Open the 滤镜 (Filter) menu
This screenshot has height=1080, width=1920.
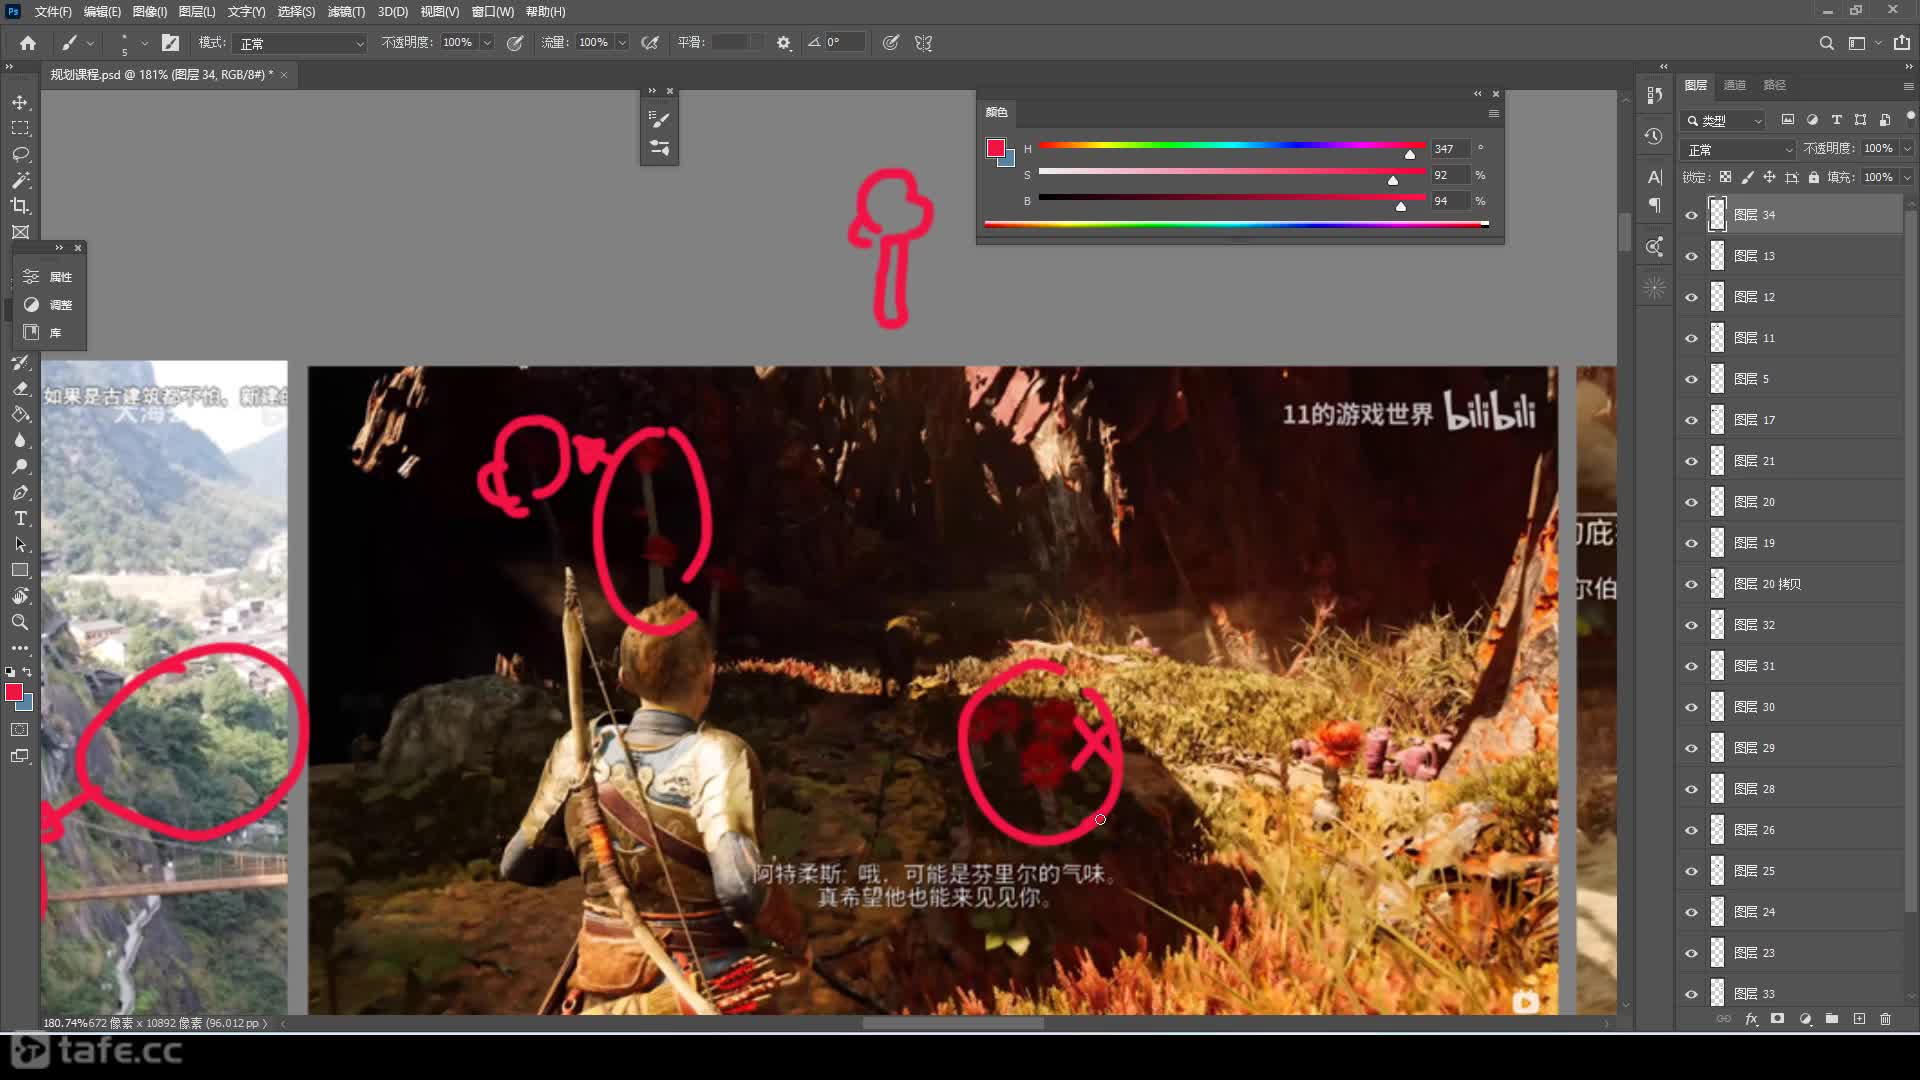pyautogui.click(x=345, y=11)
